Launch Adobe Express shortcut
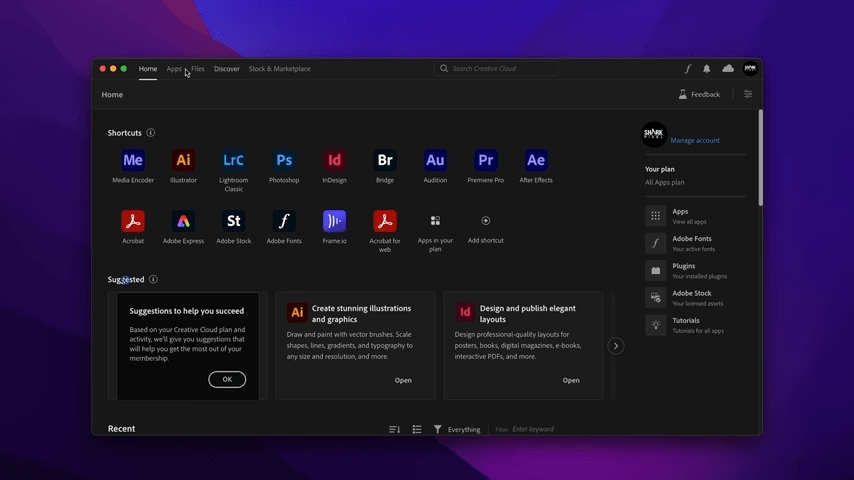The width and height of the screenshot is (854, 480). [183, 221]
